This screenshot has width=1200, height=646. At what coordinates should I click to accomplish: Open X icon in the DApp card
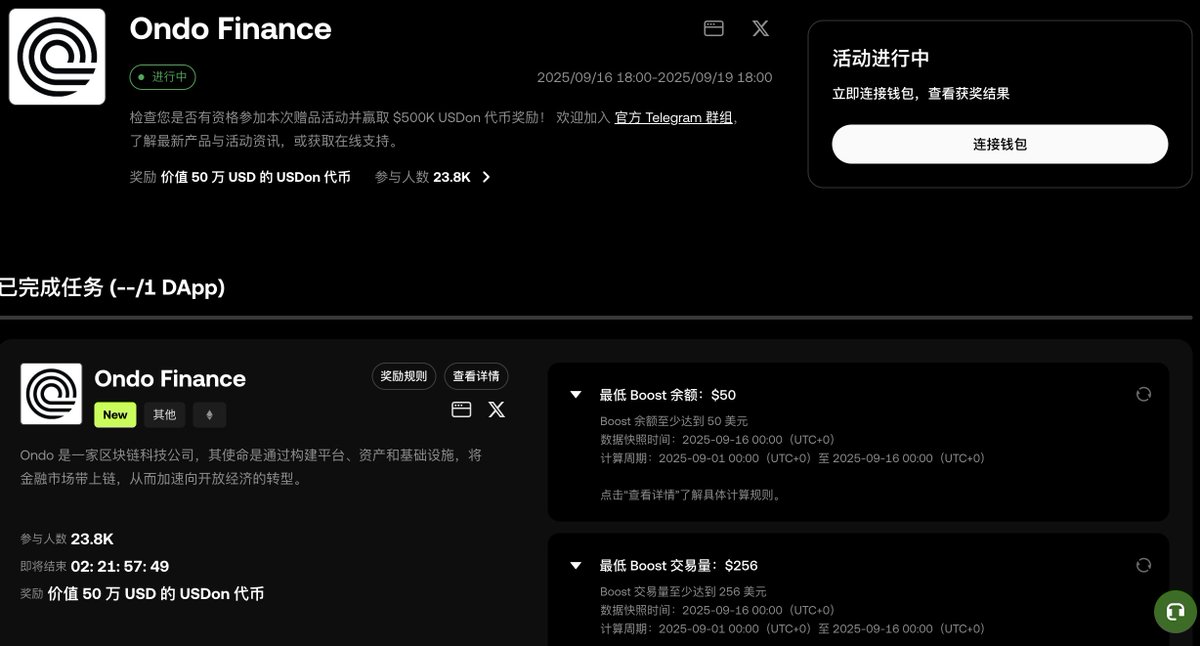pos(496,409)
